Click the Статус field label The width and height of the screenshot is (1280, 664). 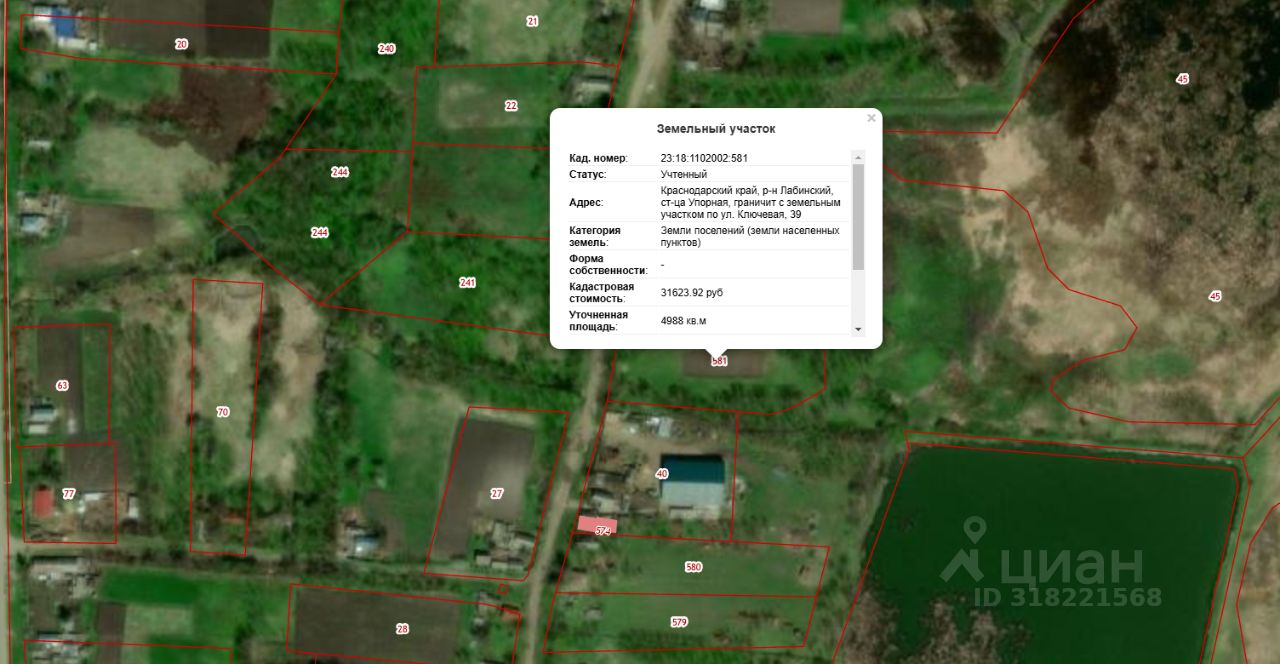click(x=588, y=174)
